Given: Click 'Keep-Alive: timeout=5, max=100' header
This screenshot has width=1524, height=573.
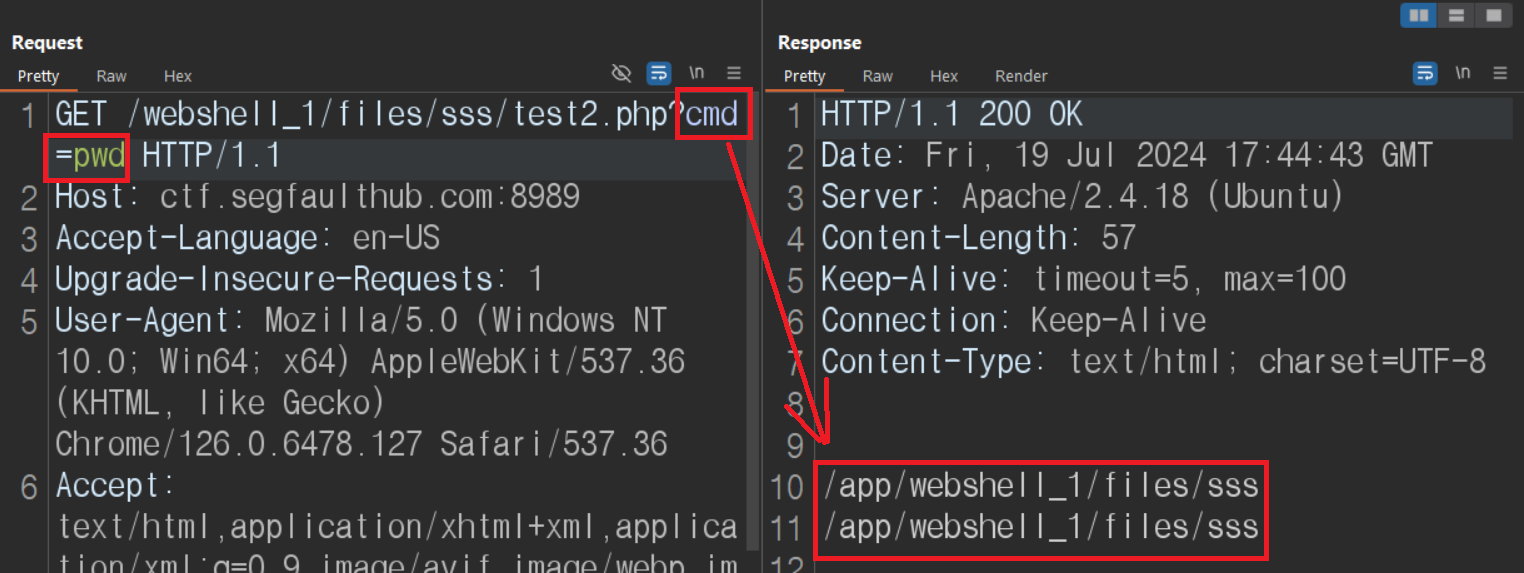Looking at the screenshot, I should (x=1083, y=279).
